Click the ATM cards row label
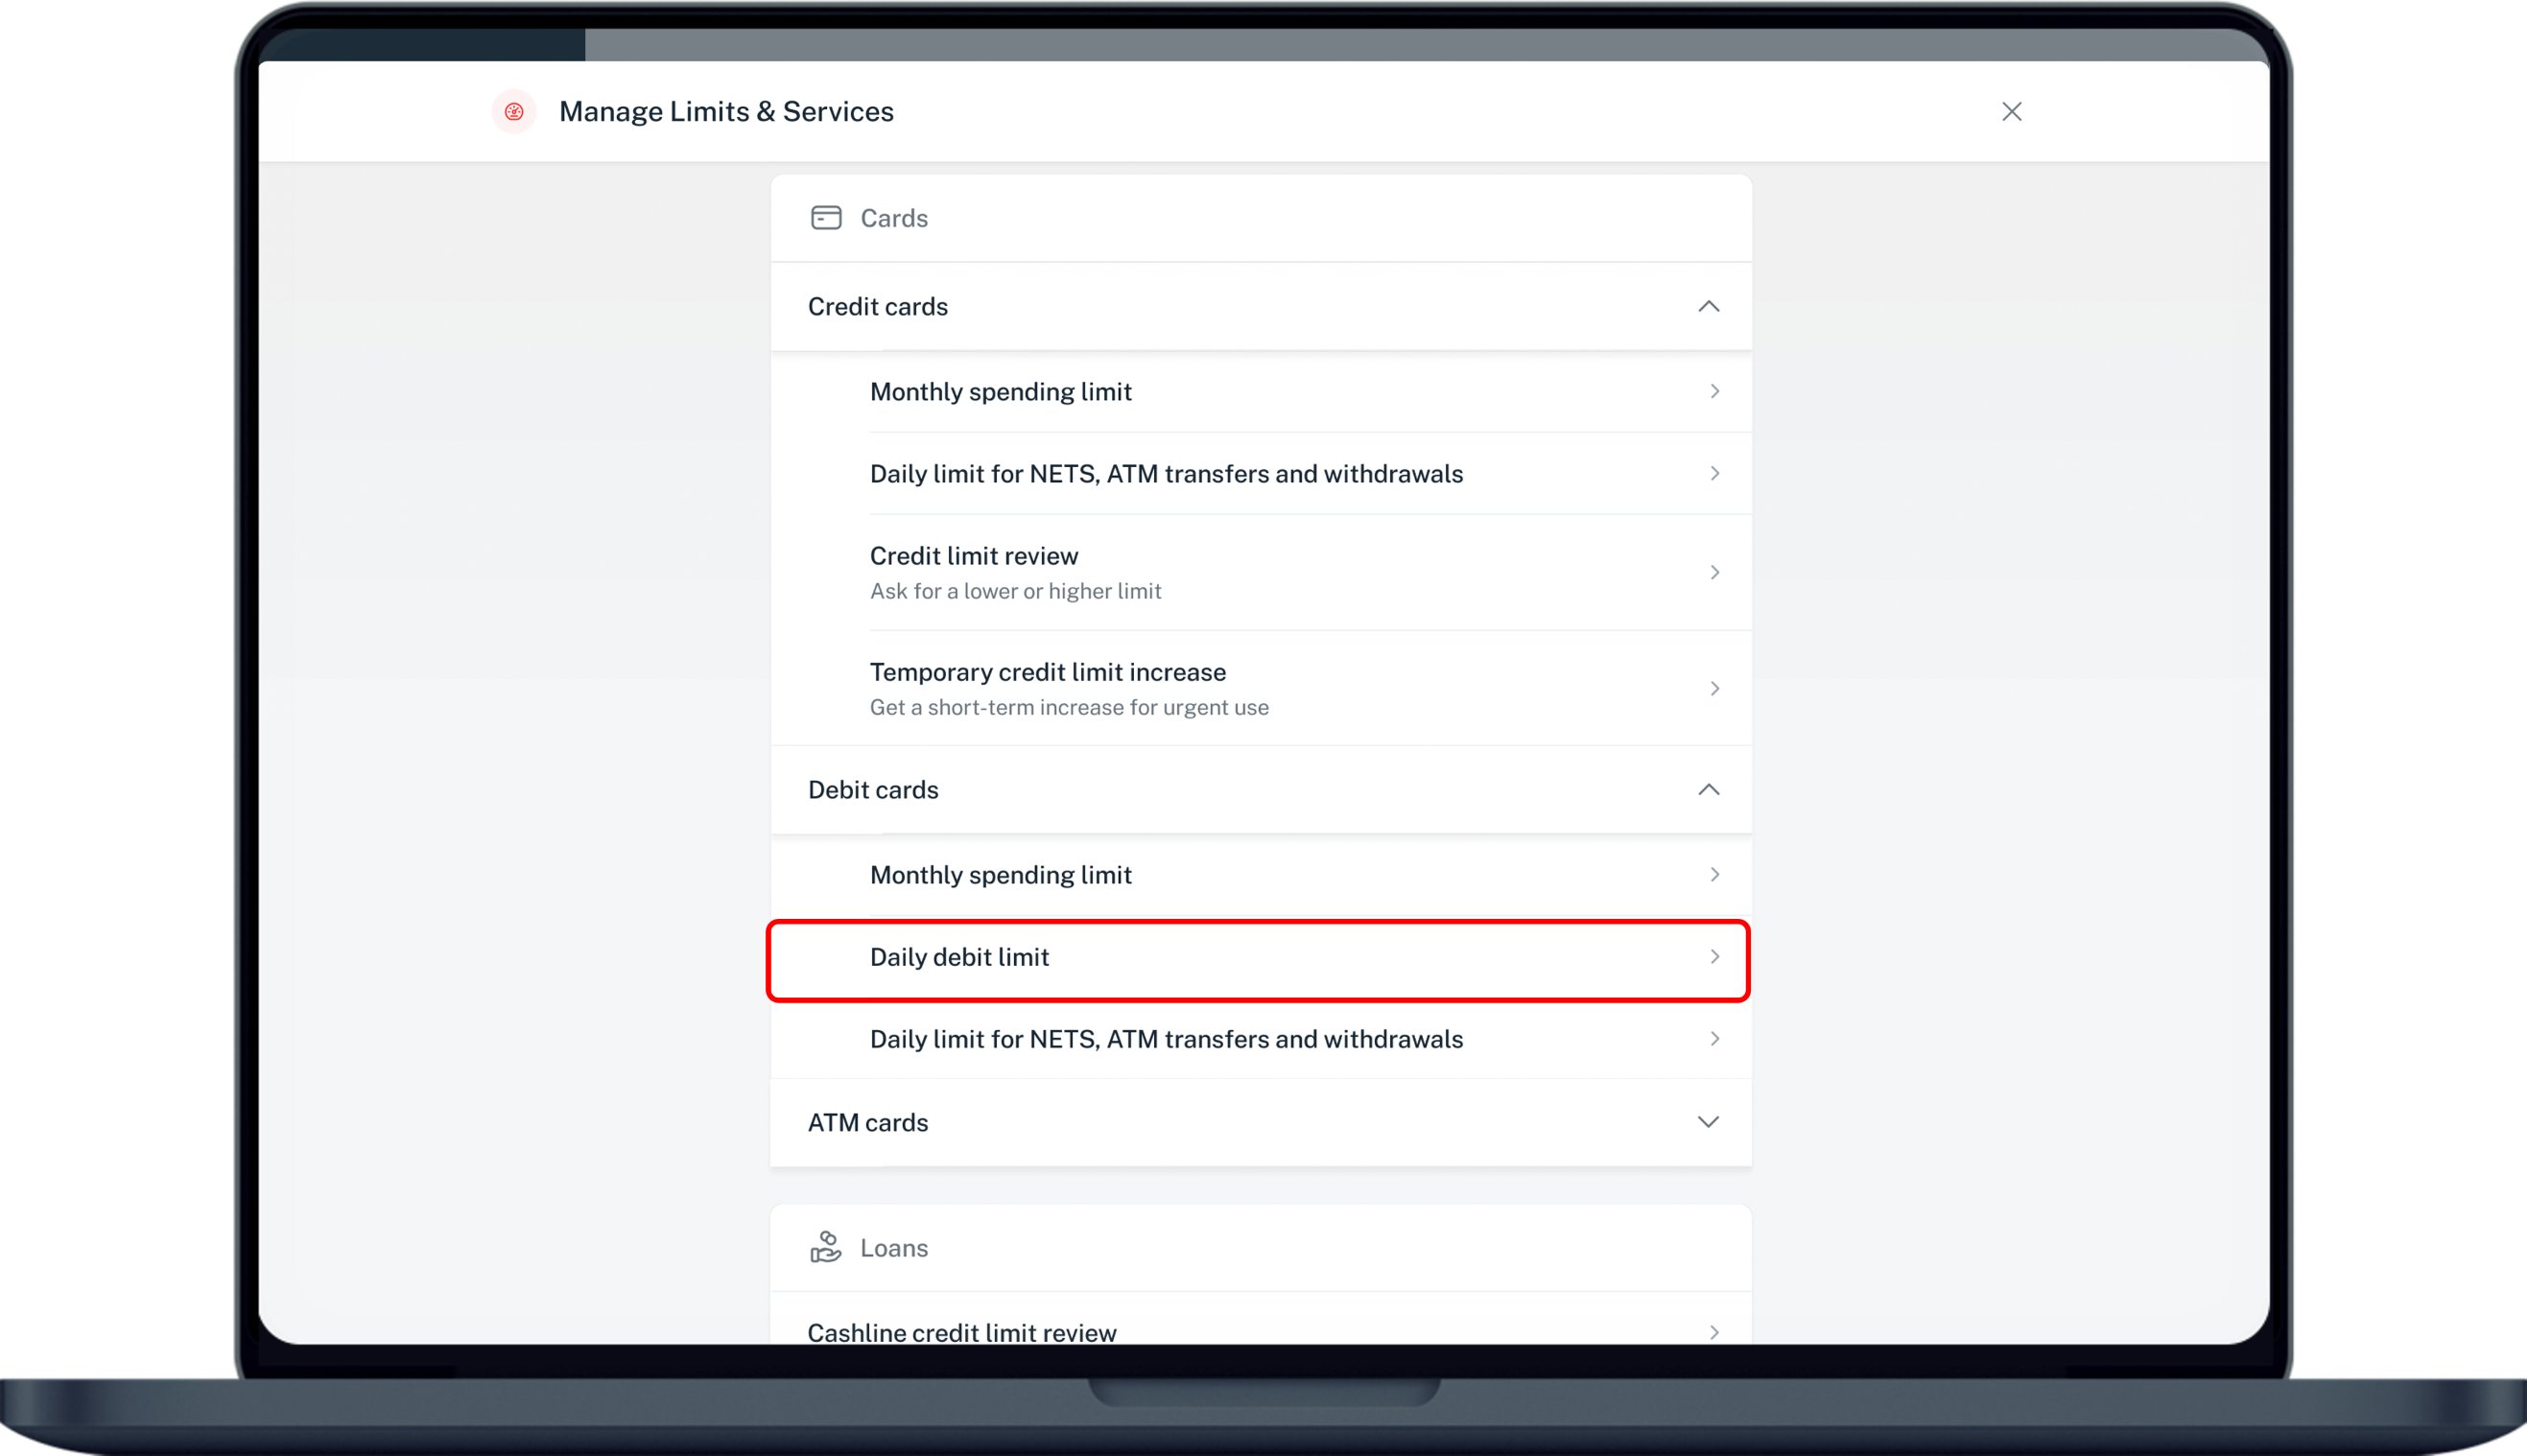2527x1456 pixels. click(x=868, y=1122)
